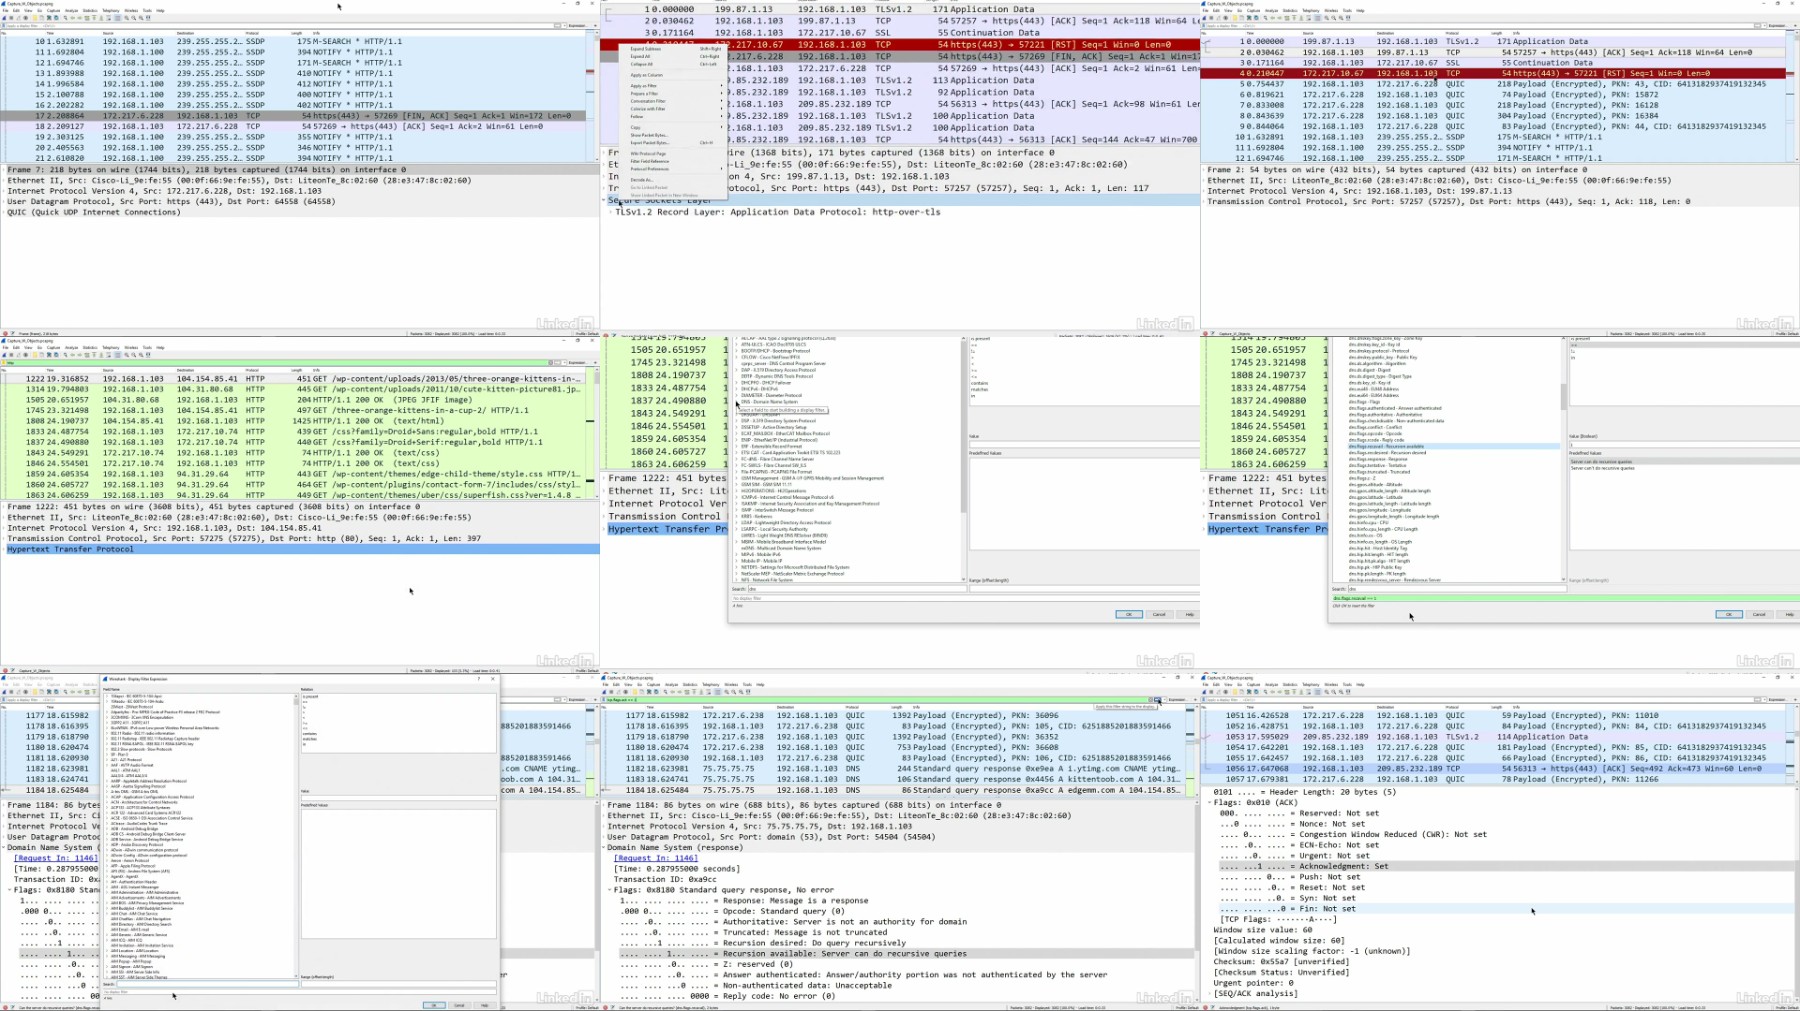
Task: Click Resize columns icon in frame 1184 DNS window
Action: tap(748, 692)
